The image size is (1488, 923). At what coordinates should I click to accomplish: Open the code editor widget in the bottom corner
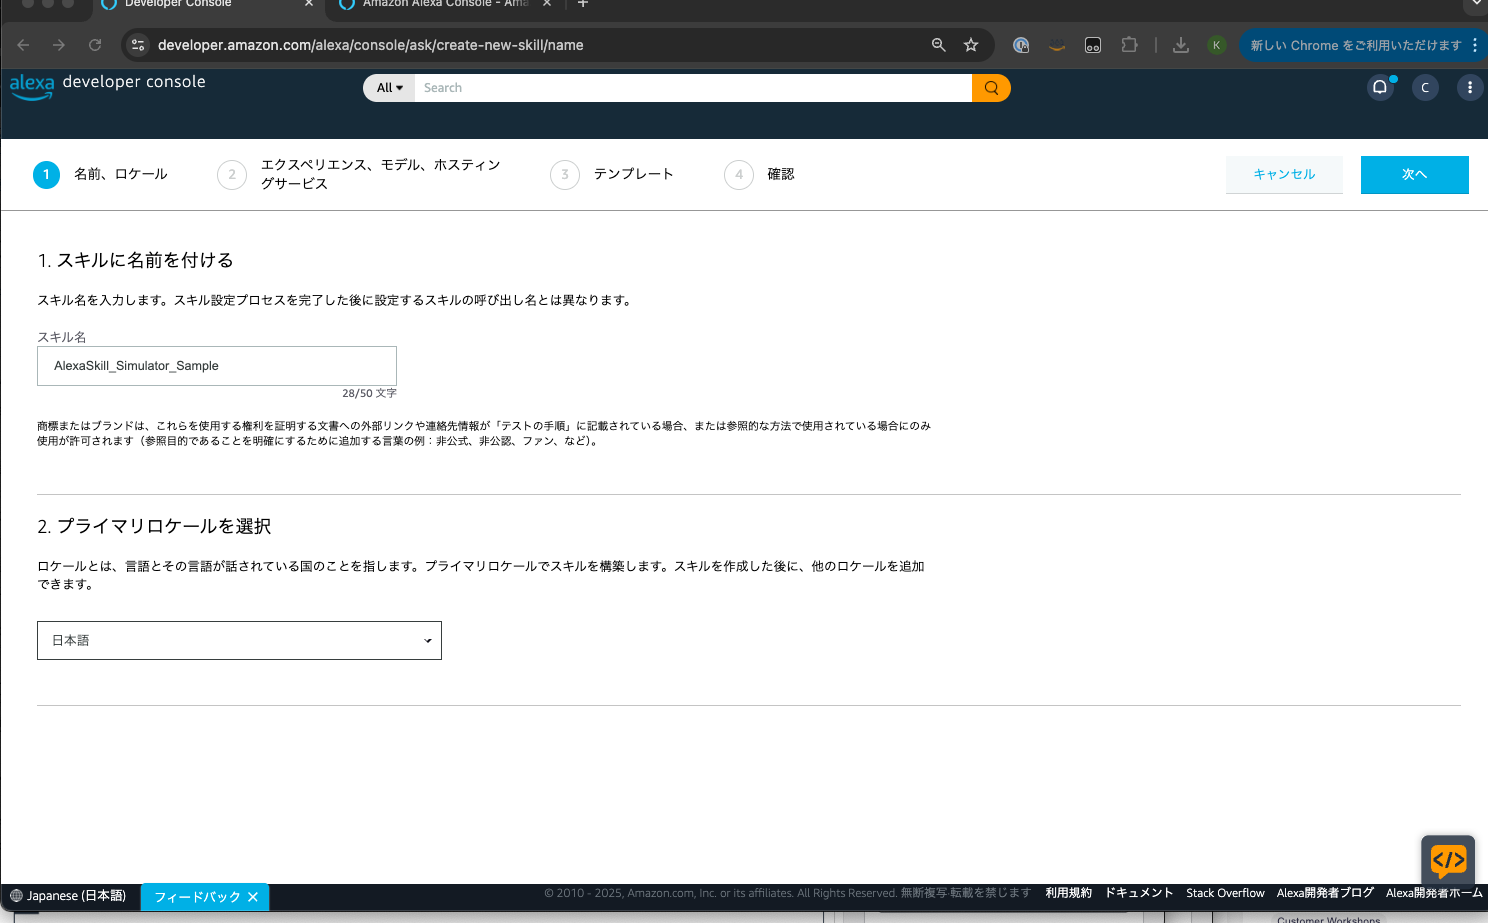pyautogui.click(x=1448, y=861)
